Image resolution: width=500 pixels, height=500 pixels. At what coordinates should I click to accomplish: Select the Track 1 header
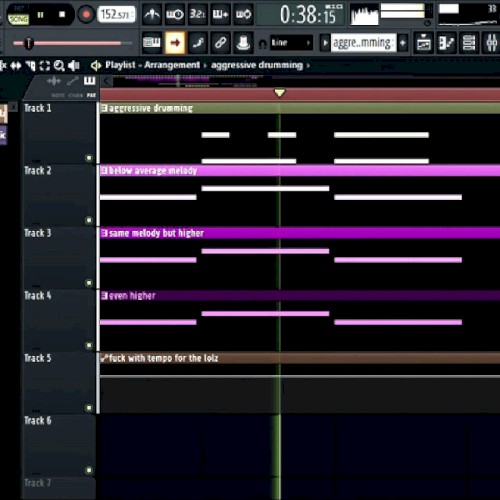click(59, 133)
